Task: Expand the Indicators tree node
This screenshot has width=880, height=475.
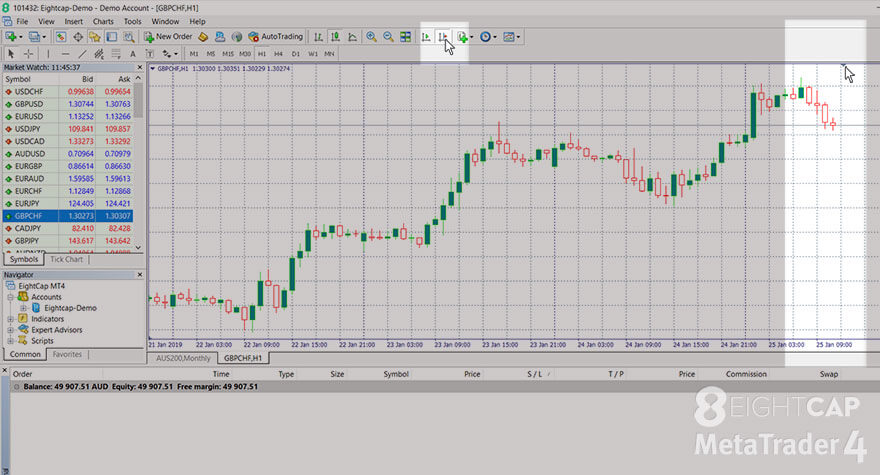Action: click(10, 319)
